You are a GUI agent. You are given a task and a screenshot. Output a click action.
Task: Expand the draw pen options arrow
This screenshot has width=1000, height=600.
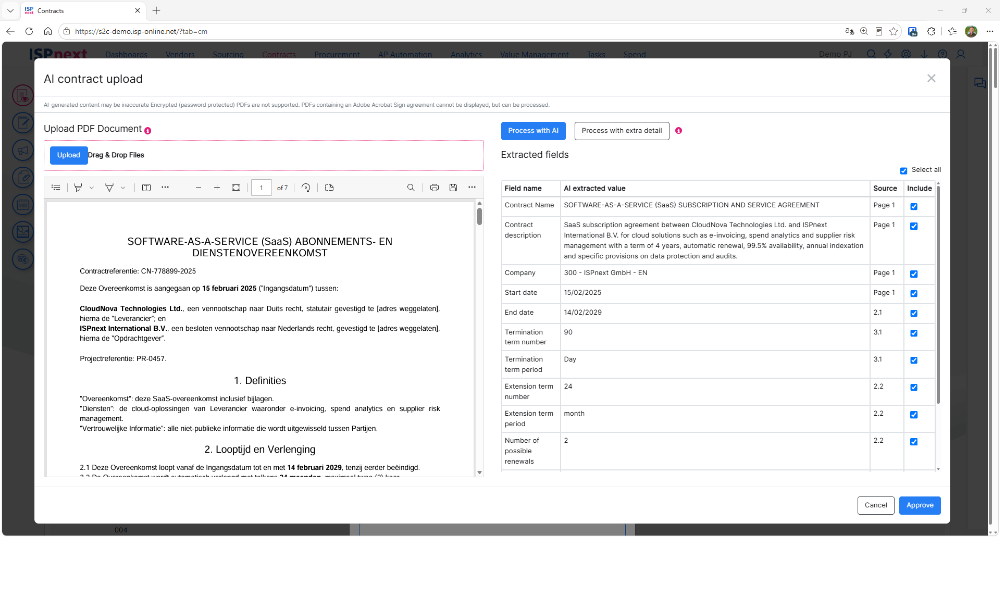(x=92, y=188)
